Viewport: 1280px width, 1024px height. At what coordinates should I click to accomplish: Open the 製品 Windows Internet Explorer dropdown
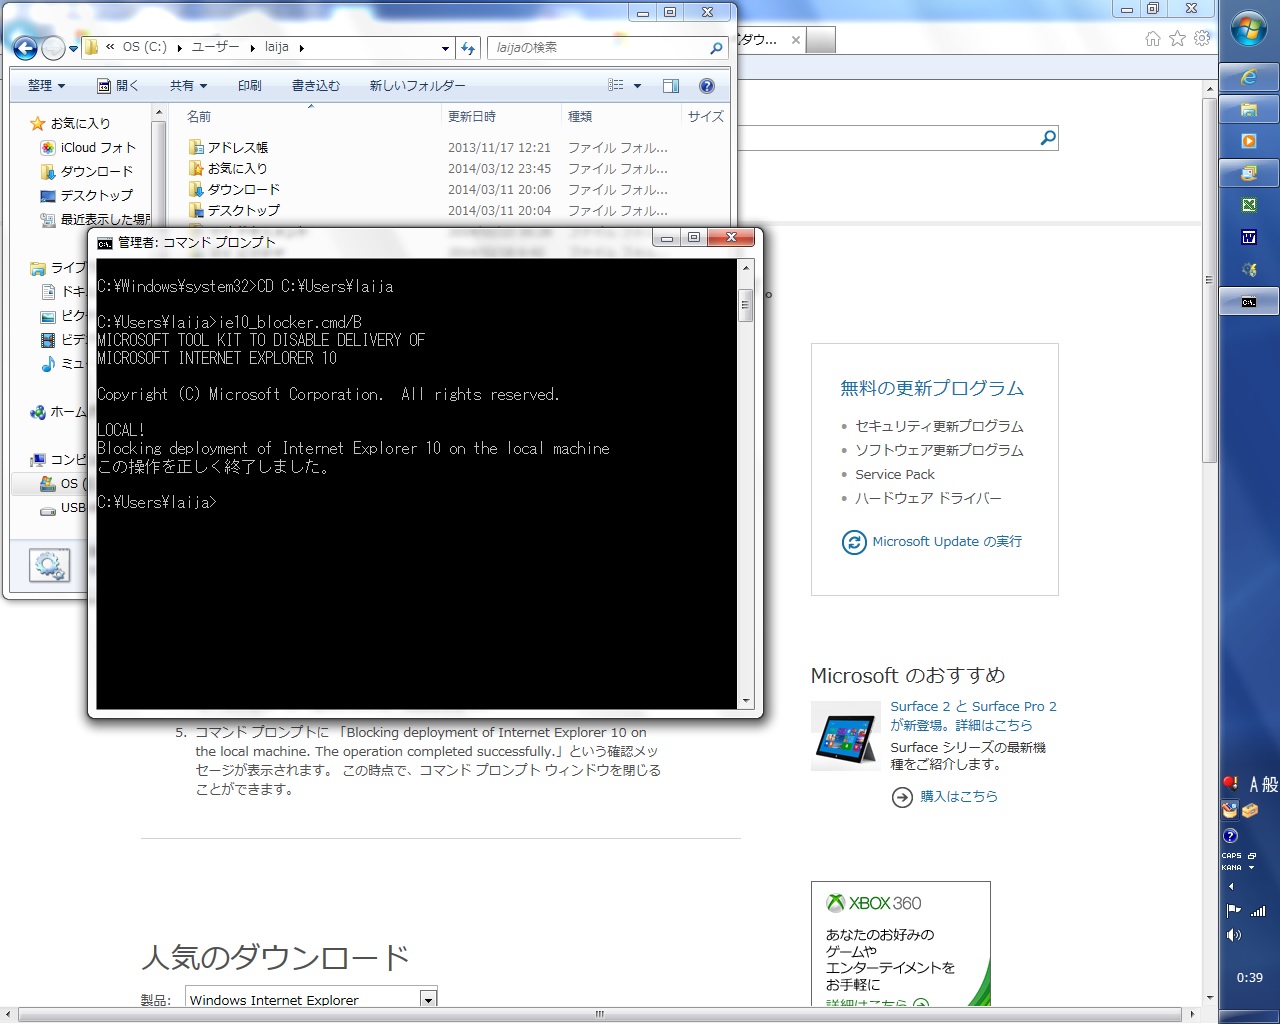pos(313,999)
